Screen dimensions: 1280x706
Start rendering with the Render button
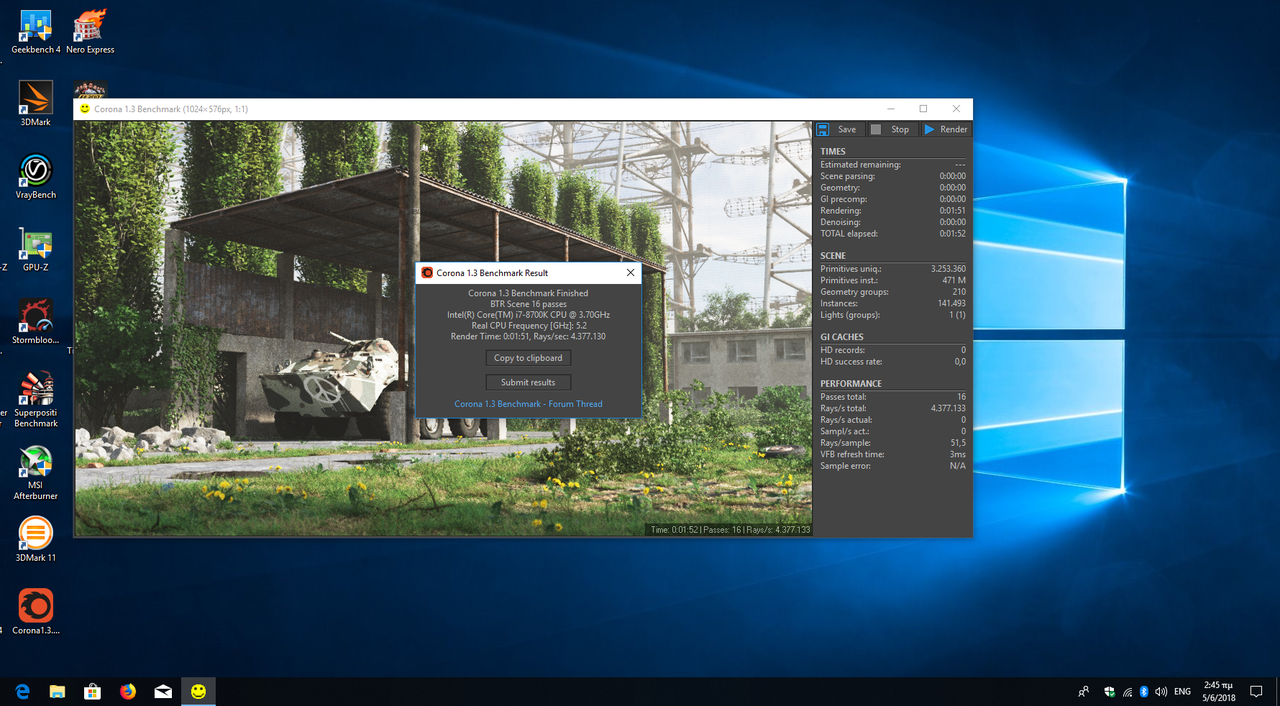(x=945, y=130)
